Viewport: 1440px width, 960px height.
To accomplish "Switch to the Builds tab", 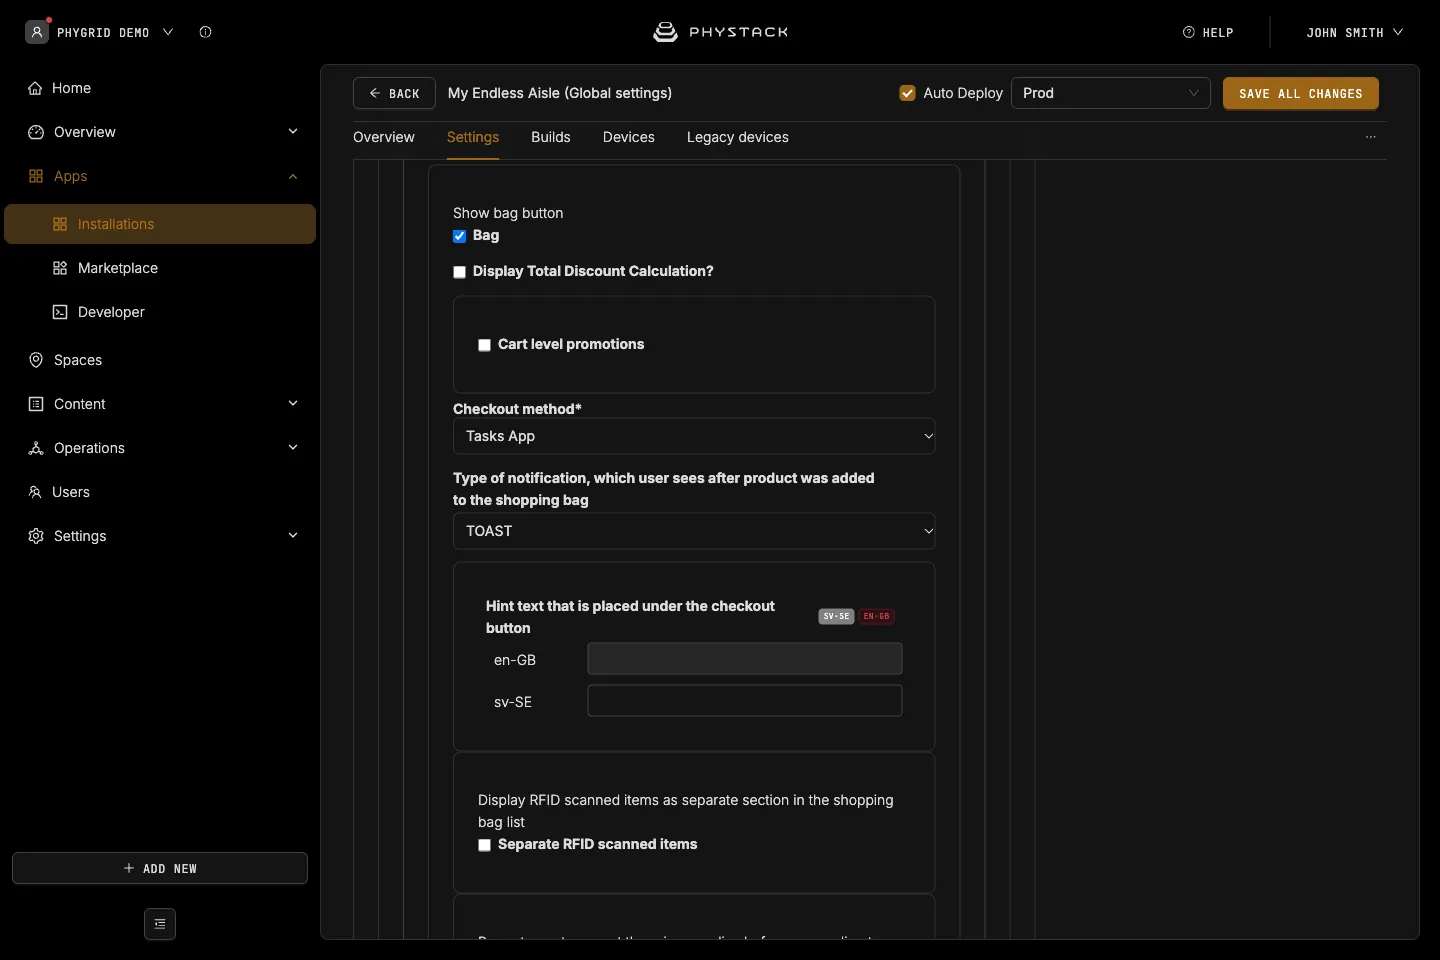I will pos(551,137).
